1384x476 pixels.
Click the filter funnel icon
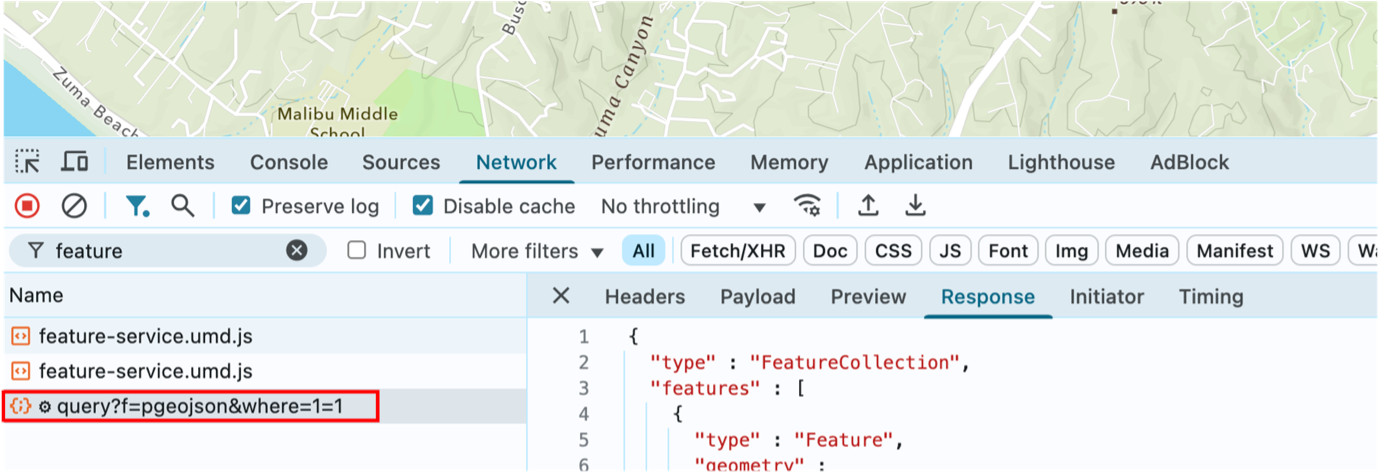137,206
